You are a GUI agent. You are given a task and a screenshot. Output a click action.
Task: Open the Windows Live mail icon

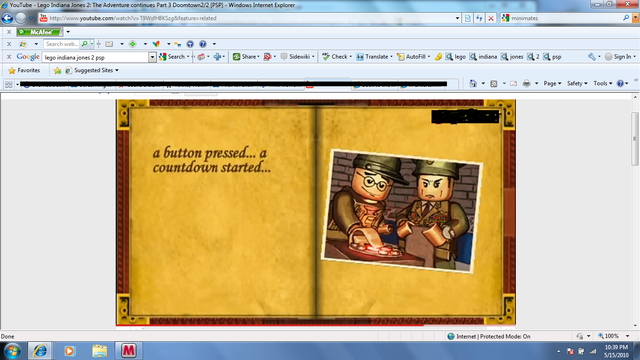click(x=109, y=44)
